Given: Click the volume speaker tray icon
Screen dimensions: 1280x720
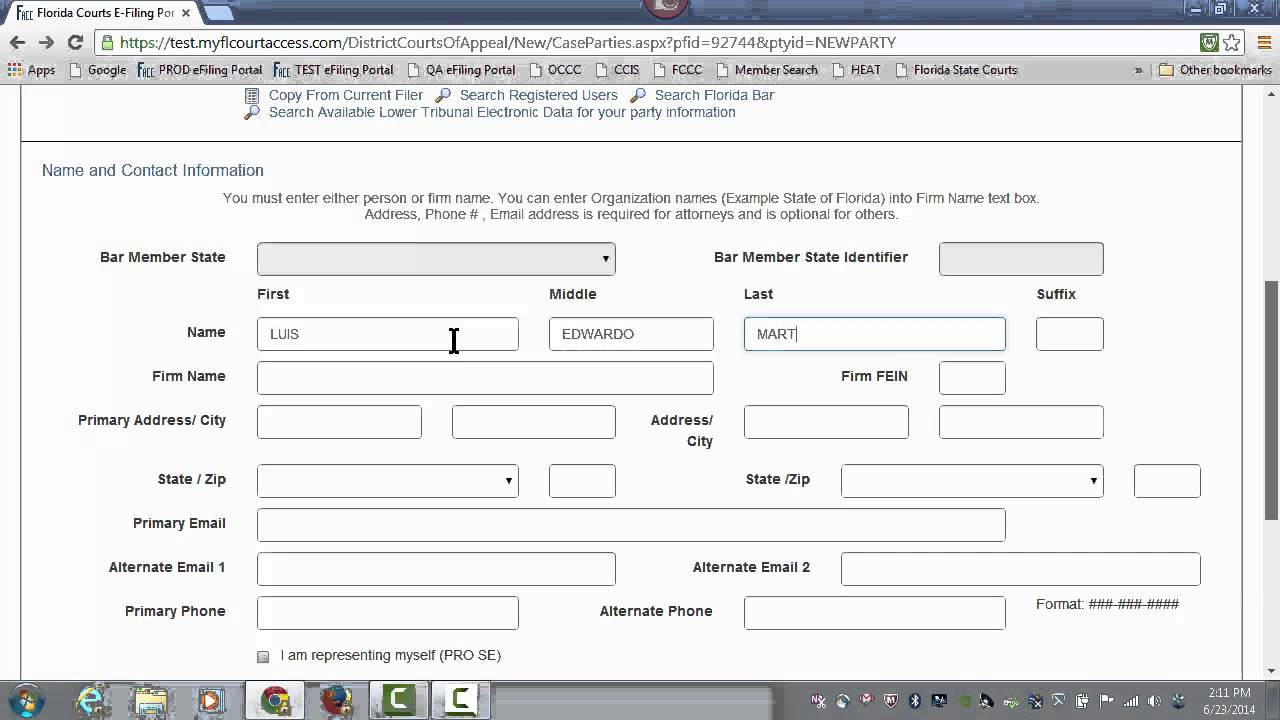Looking at the screenshot, I should (1154, 701).
